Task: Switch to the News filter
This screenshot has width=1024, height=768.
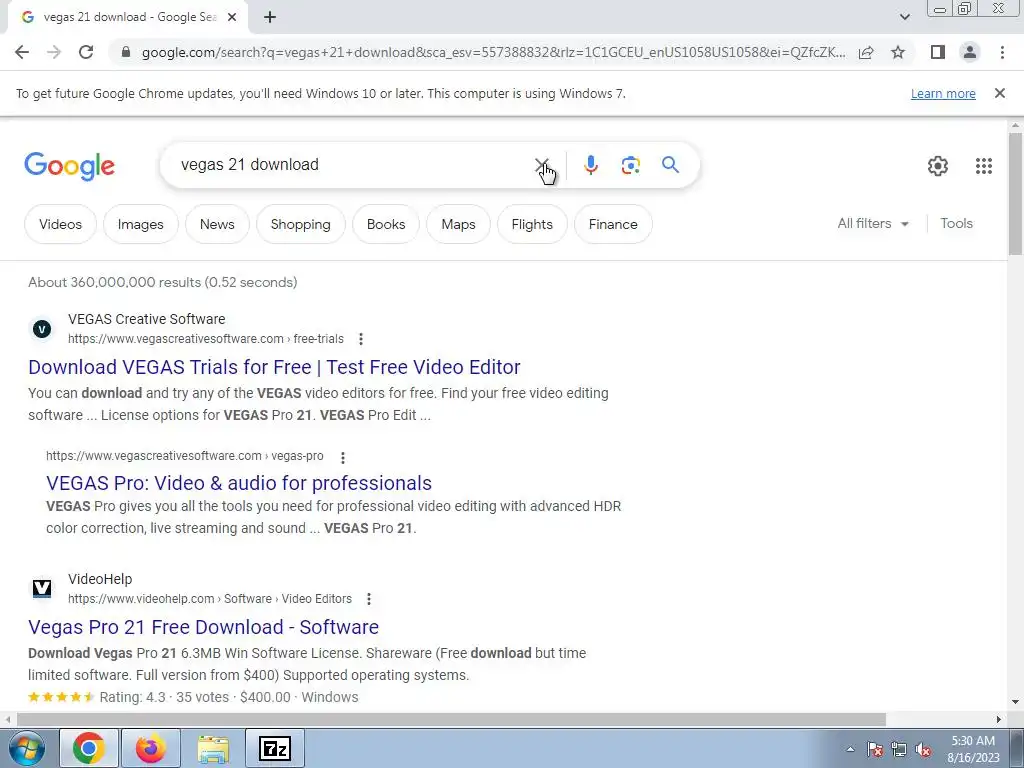Action: click(x=217, y=224)
